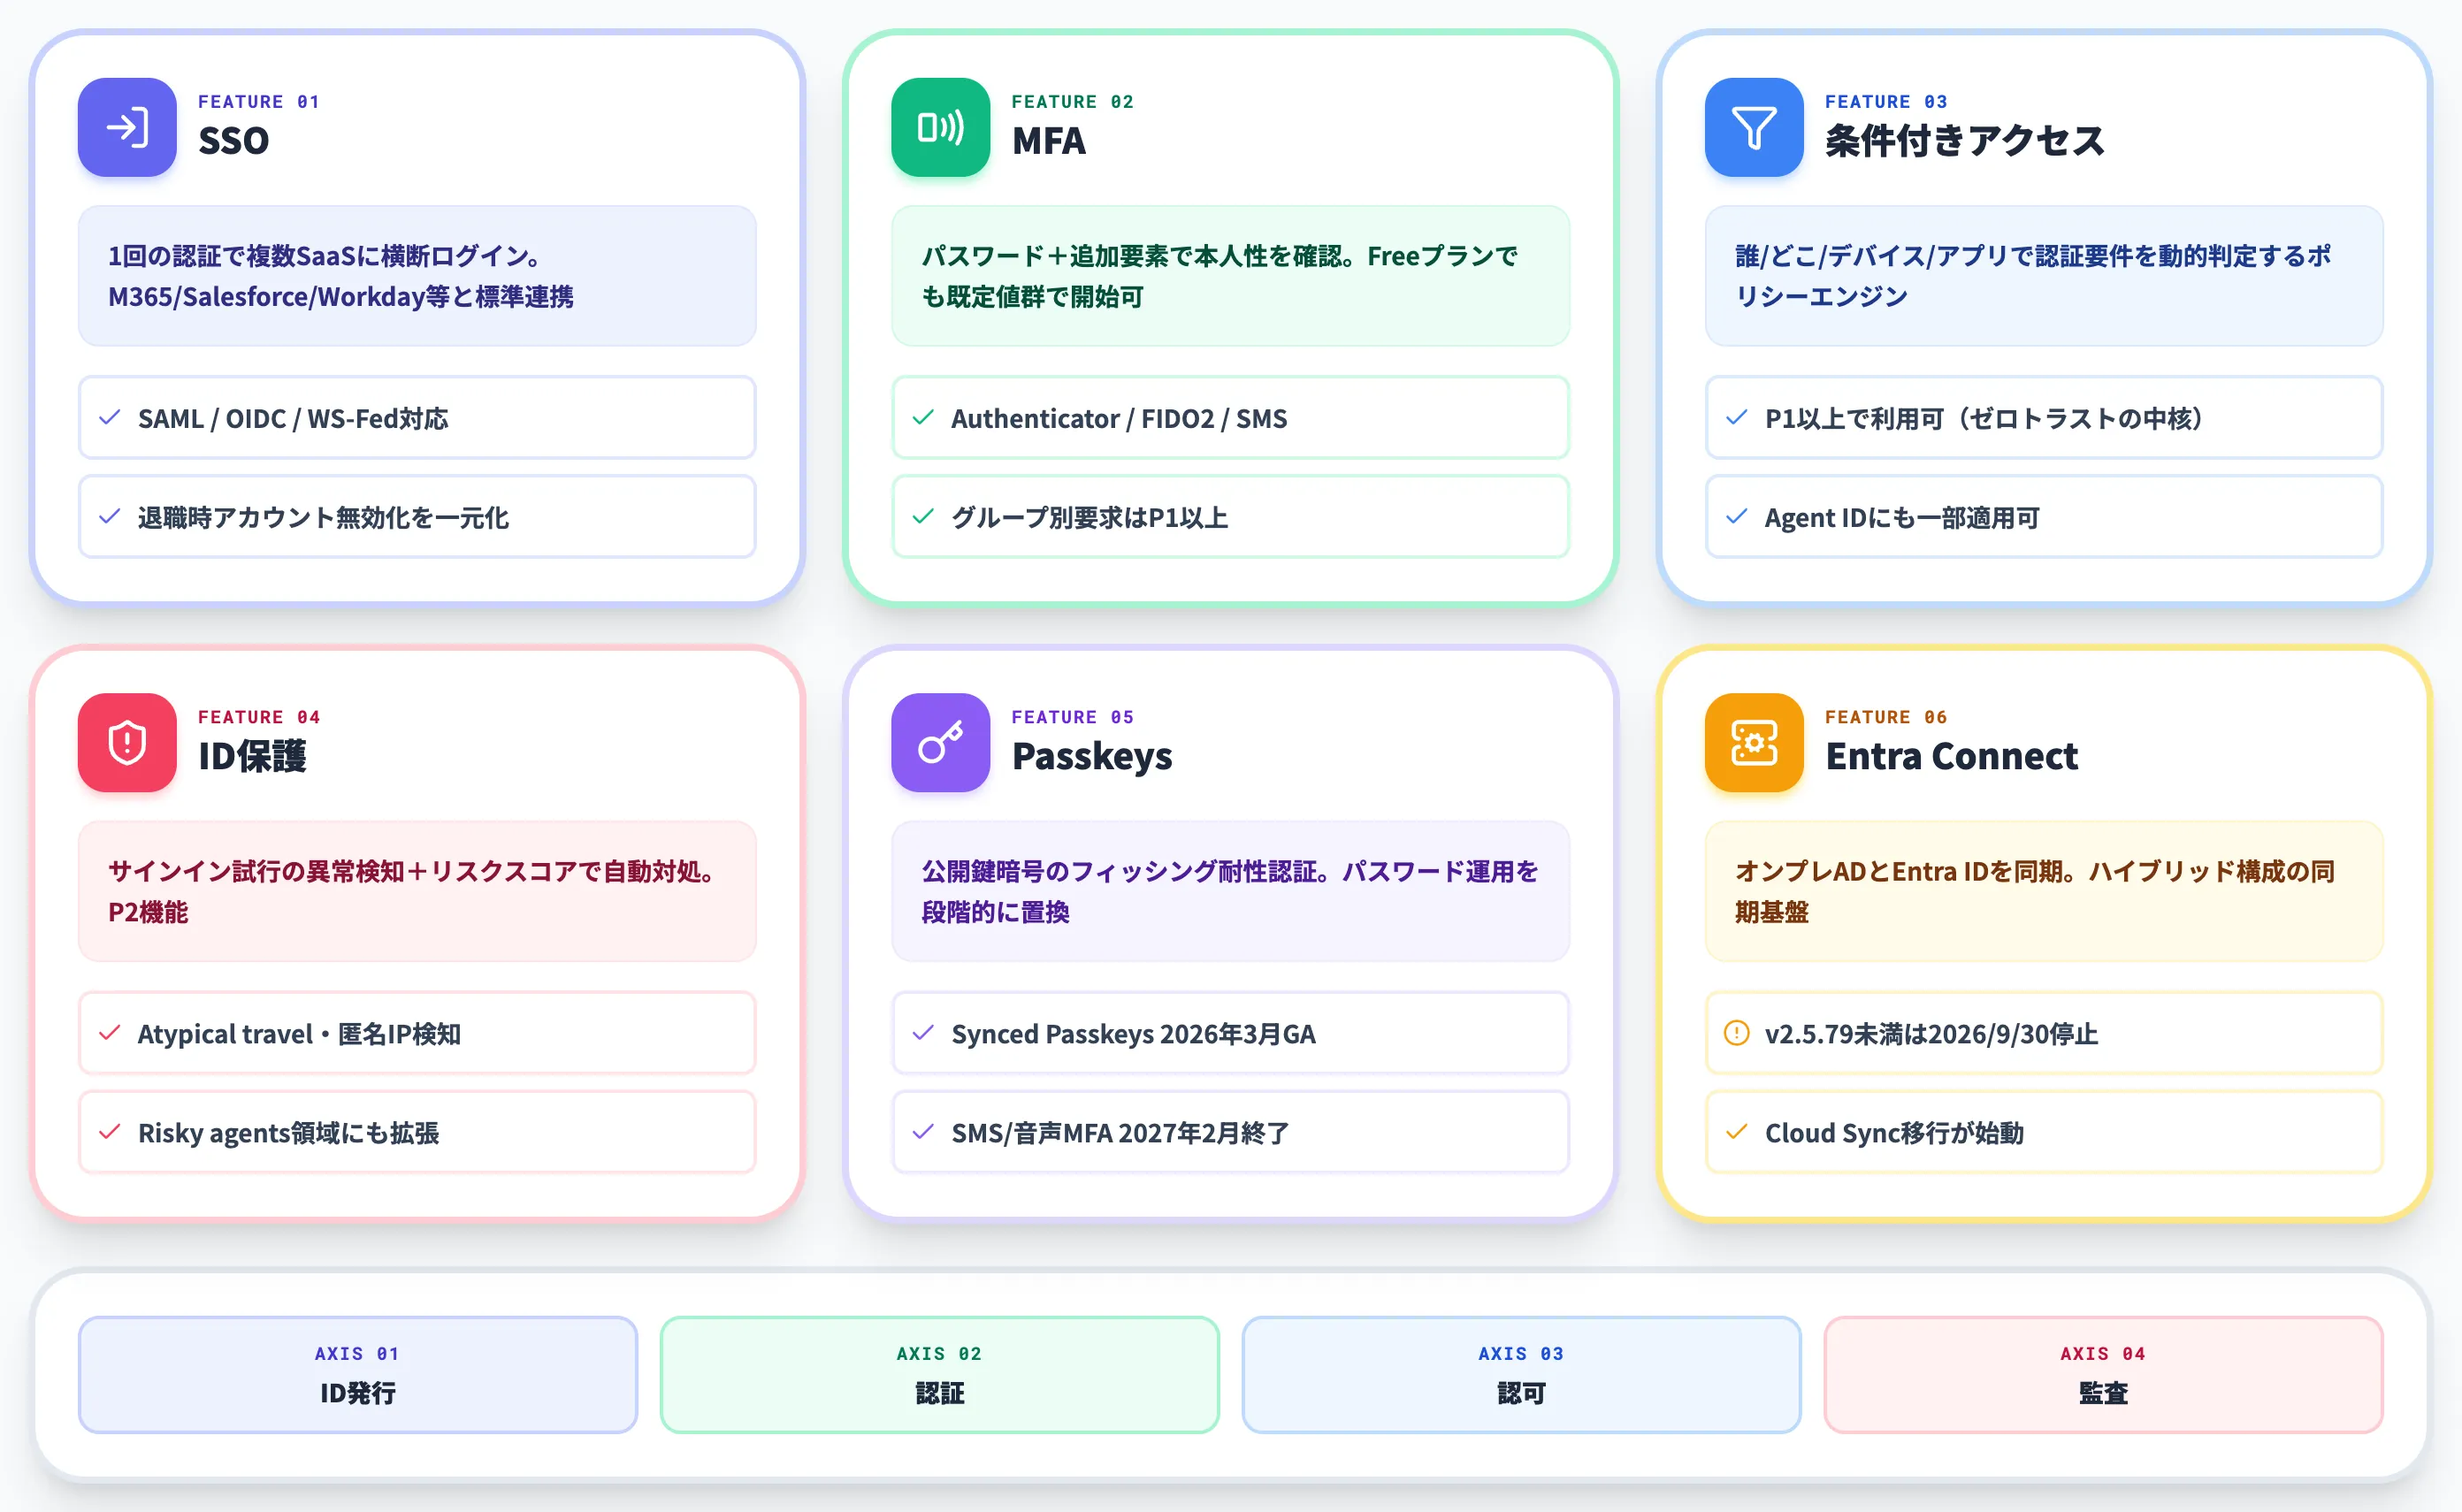Click checkmark beside SMS/音声MFA 2027年2月終了
This screenshot has height=1512, width=2462.
coord(923,1132)
